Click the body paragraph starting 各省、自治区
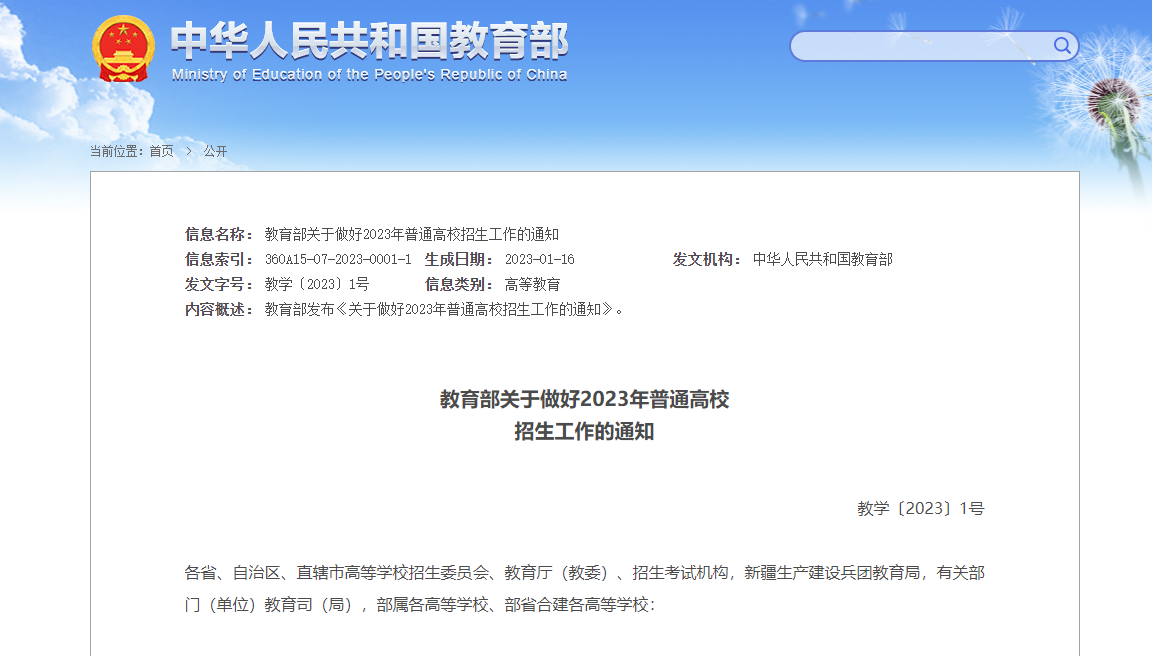The height and width of the screenshot is (656, 1152). click(584, 588)
